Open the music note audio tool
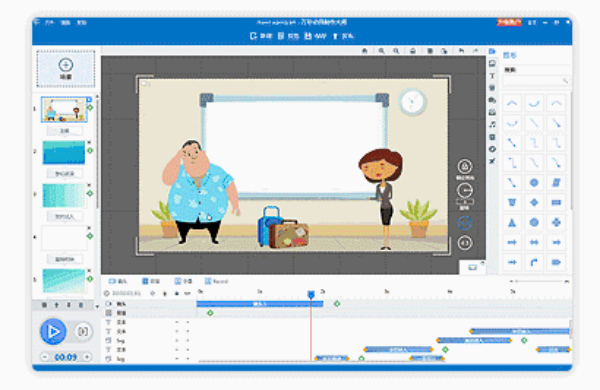The width and height of the screenshot is (600, 390). [492, 124]
